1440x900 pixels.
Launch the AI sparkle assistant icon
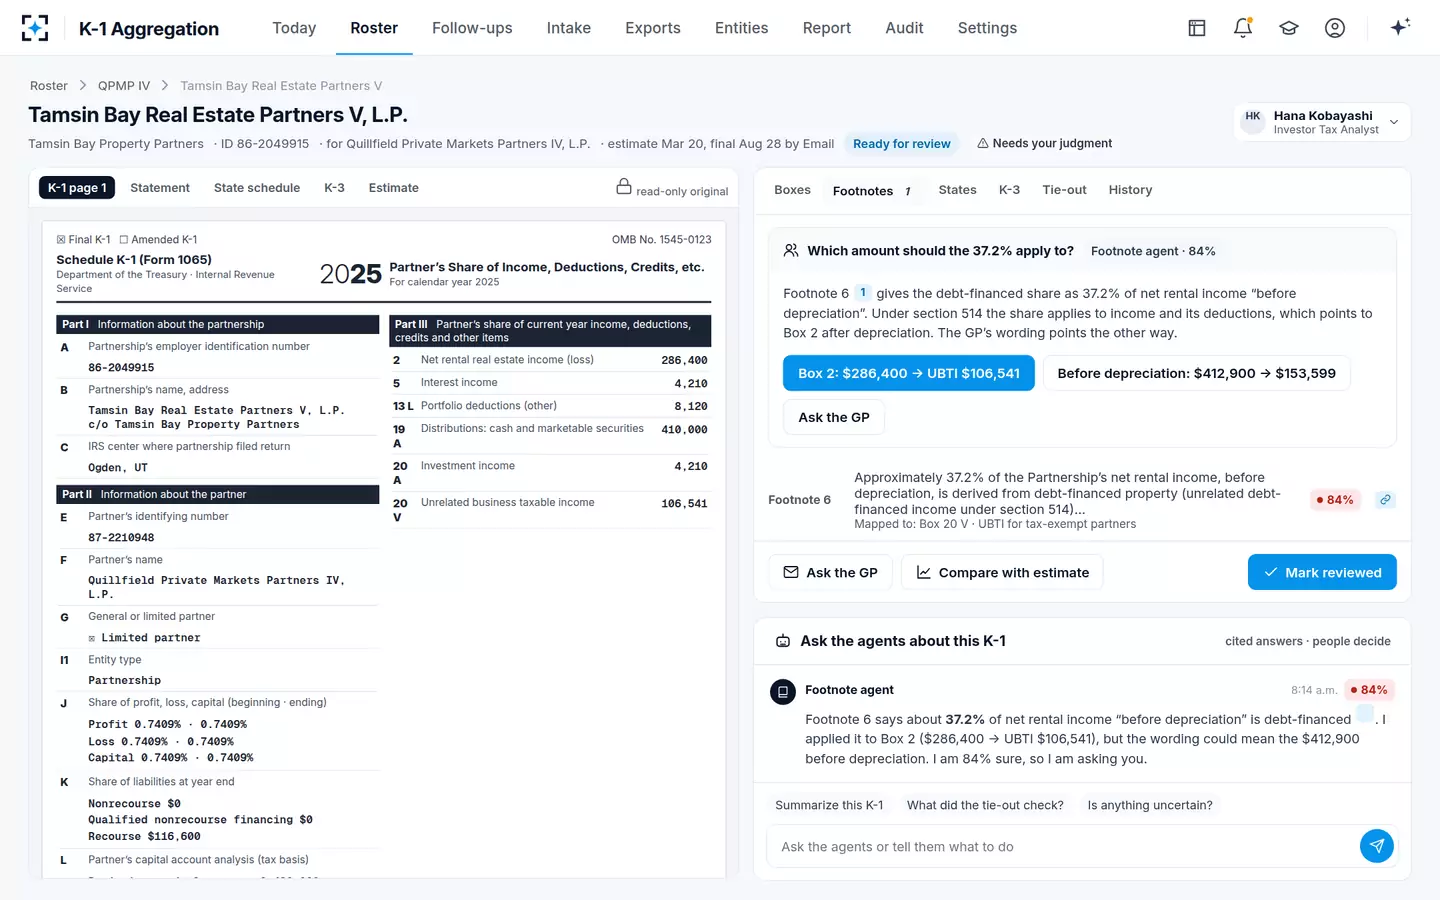(1400, 27)
